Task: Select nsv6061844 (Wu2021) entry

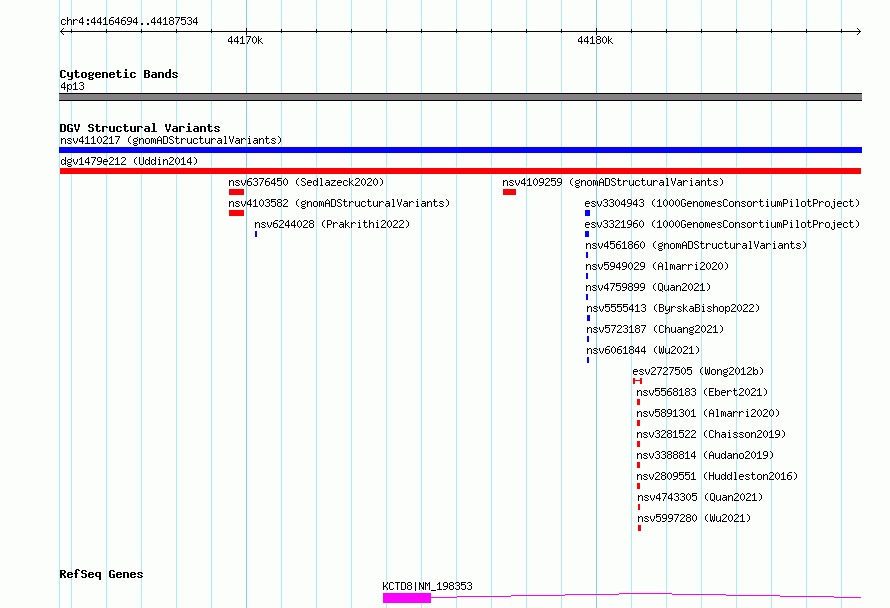Action: (643, 350)
